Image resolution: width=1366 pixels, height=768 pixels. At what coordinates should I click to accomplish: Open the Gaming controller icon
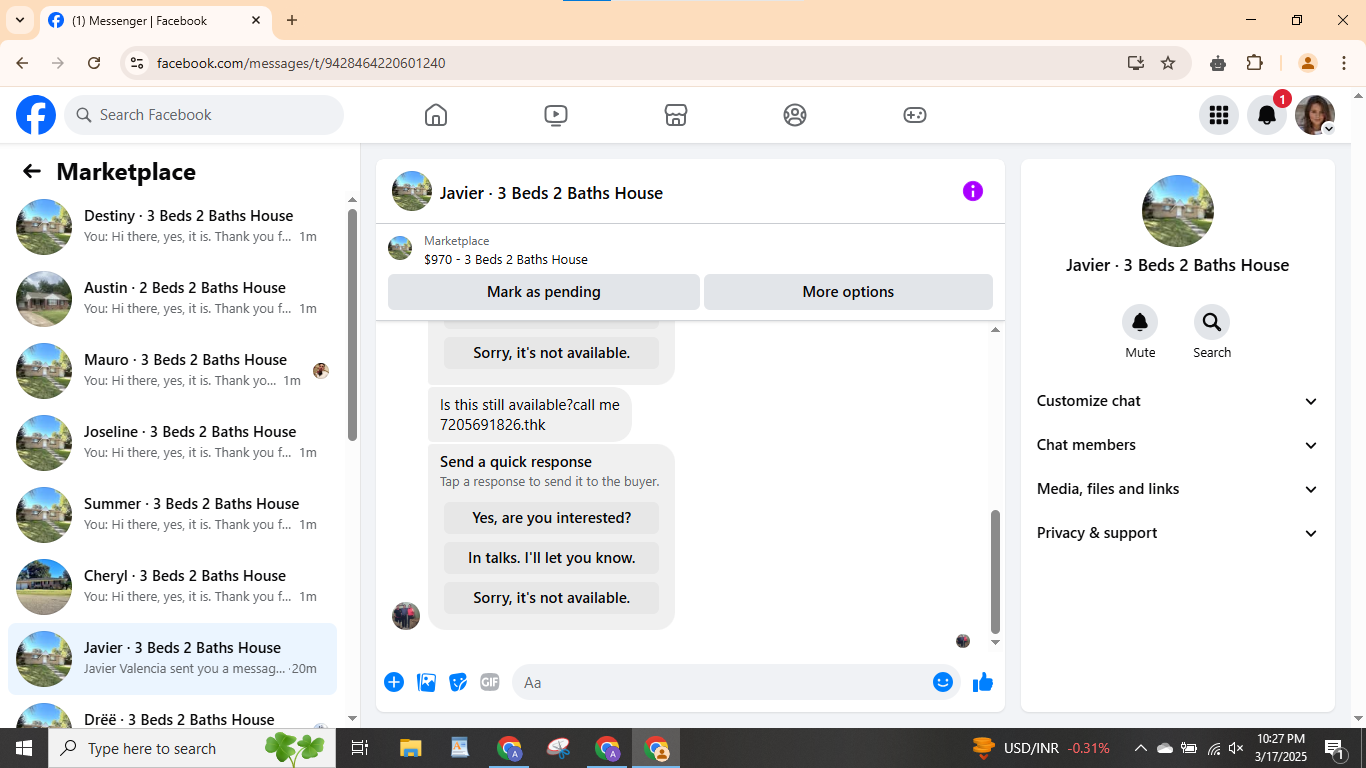tap(915, 115)
